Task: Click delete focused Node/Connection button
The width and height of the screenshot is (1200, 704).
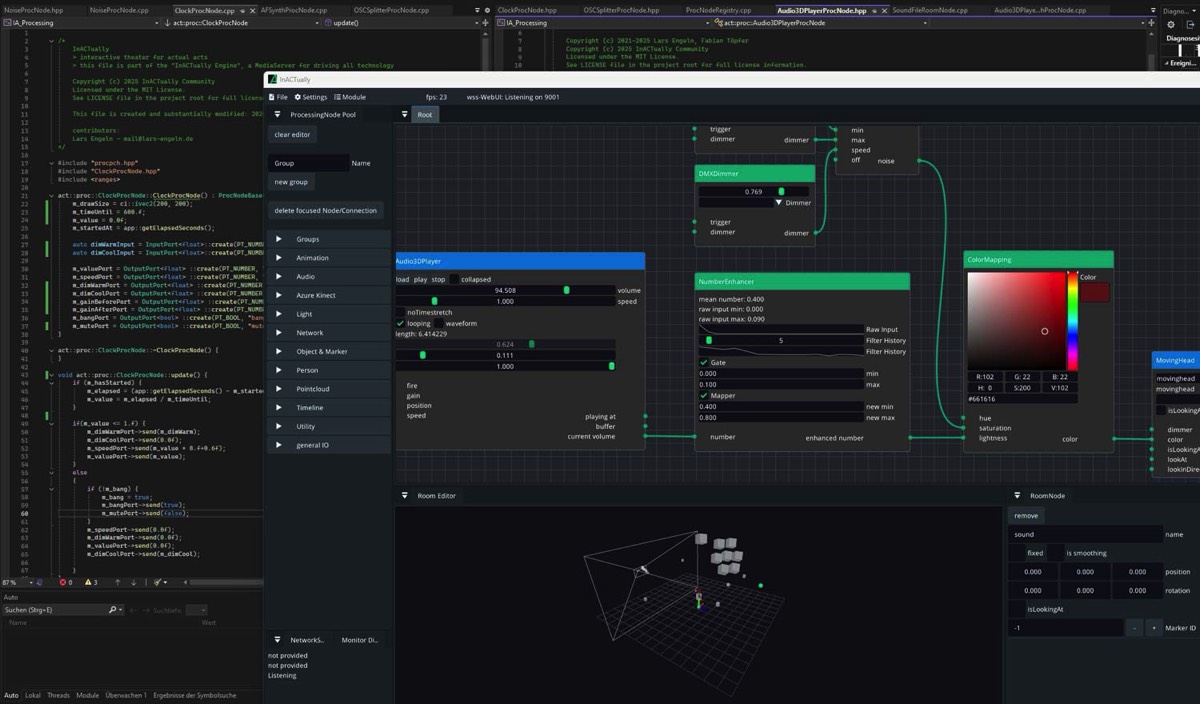Action: point(325,211)
